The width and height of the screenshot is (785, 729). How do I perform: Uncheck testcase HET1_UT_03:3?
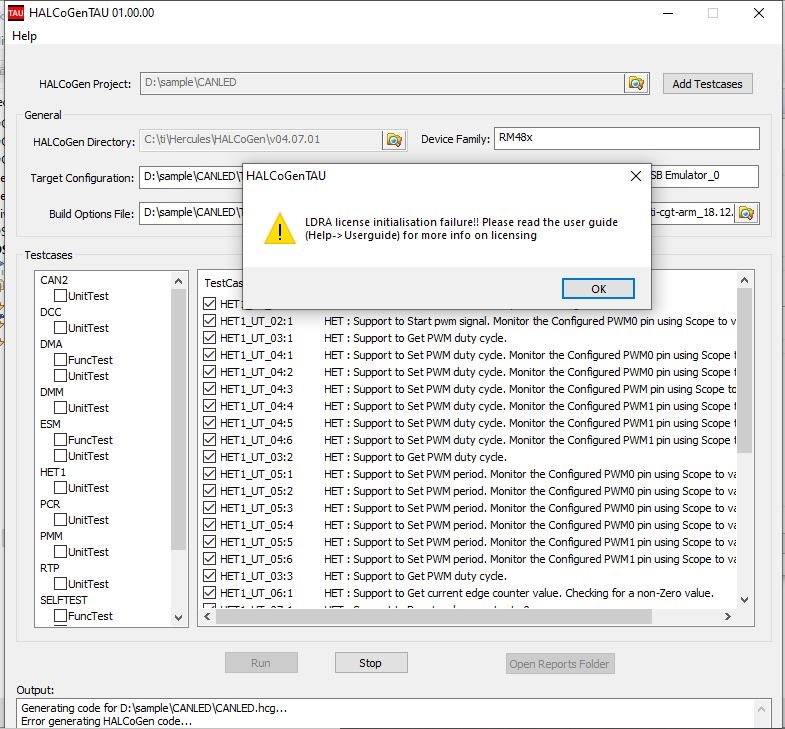(x=210, y=576)
